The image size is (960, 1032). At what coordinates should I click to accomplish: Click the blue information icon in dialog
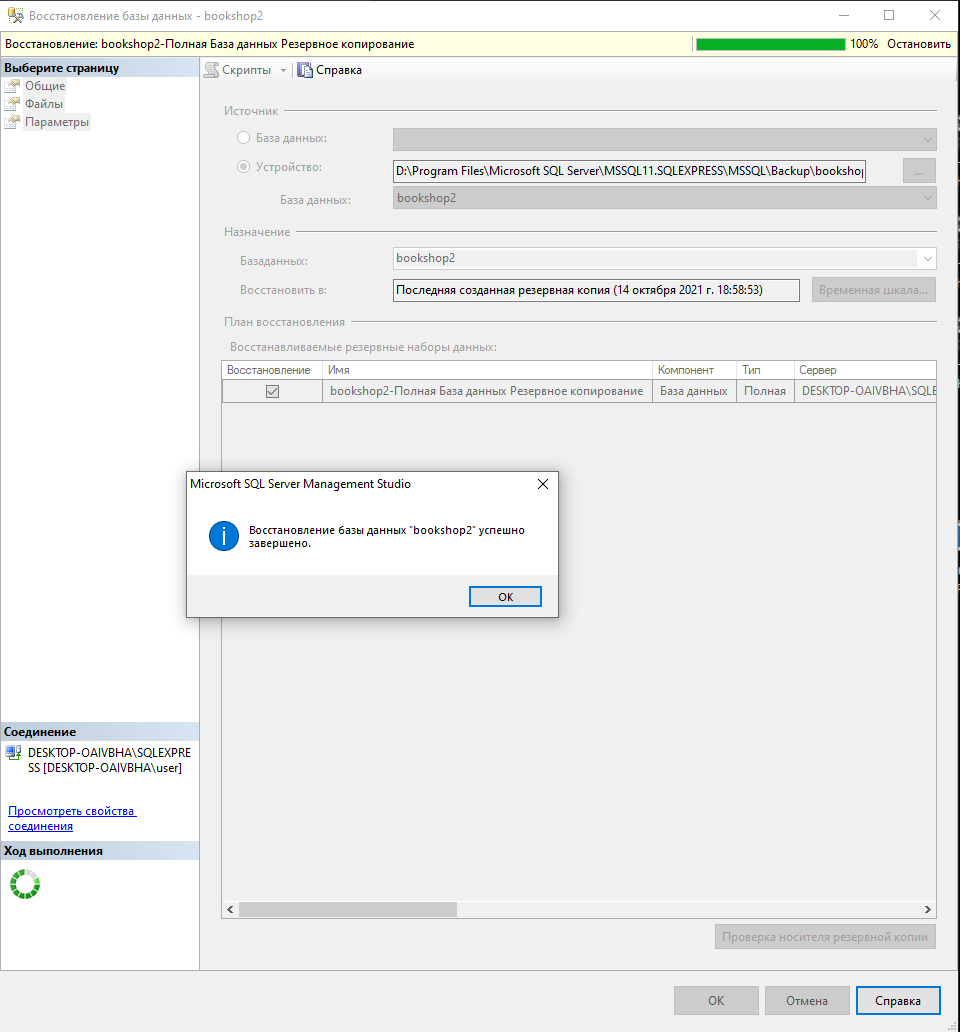coord(224,536)
